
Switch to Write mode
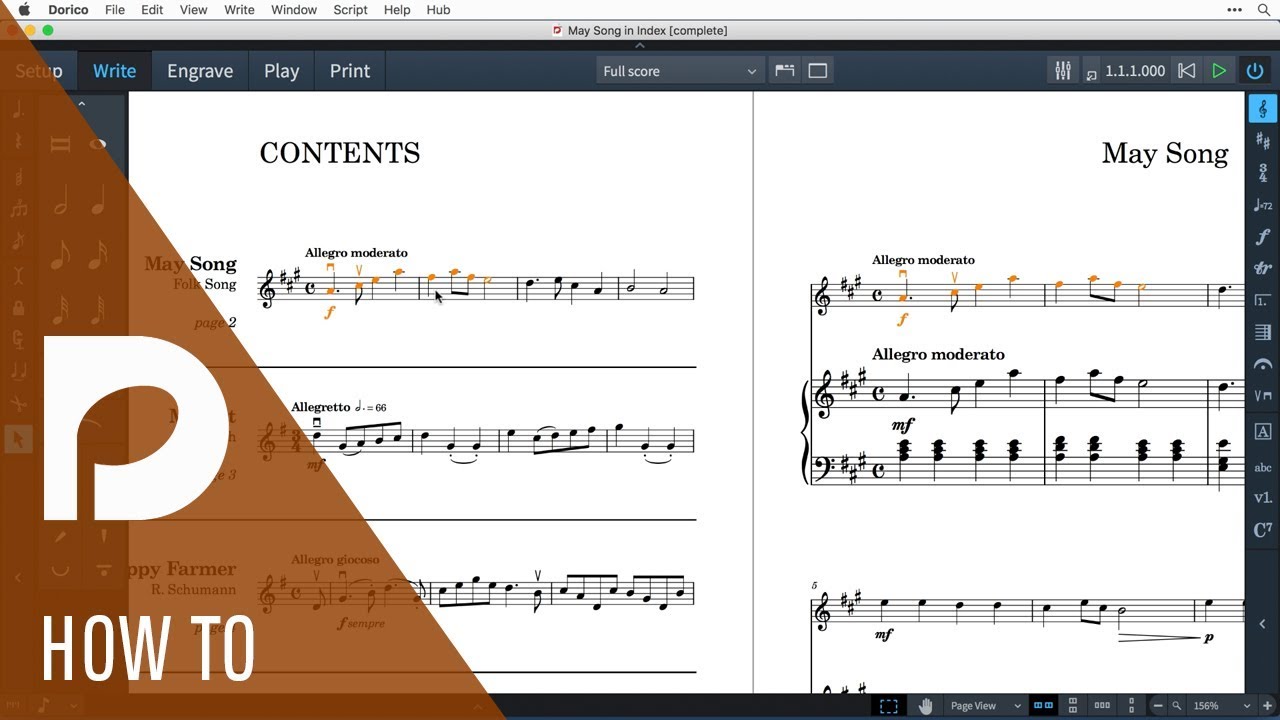click(x=114, y=71)
